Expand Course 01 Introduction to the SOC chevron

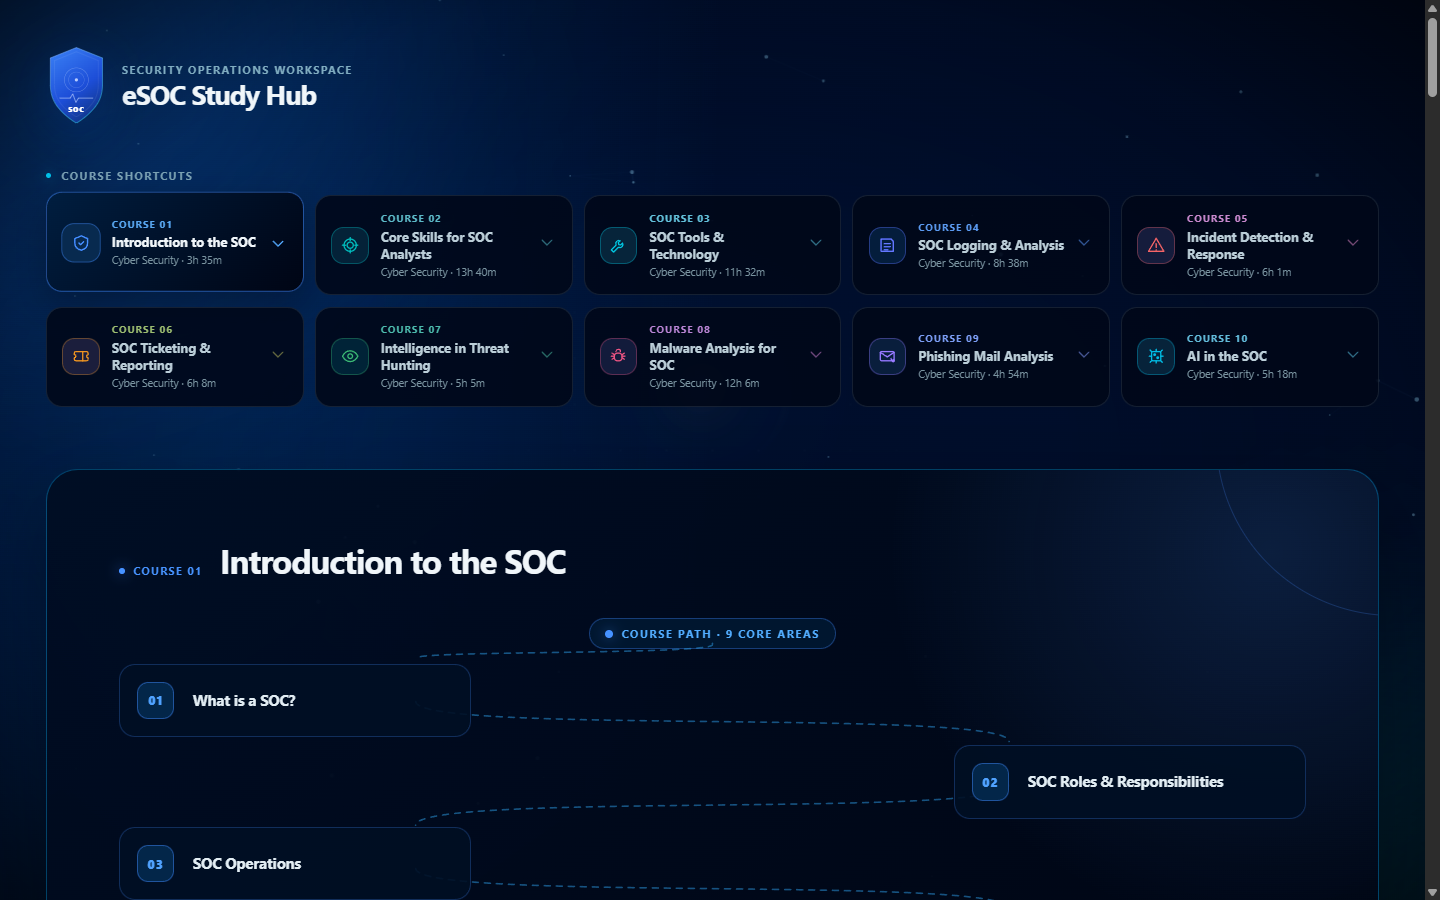pyautogui.click(x=278, y=243)
